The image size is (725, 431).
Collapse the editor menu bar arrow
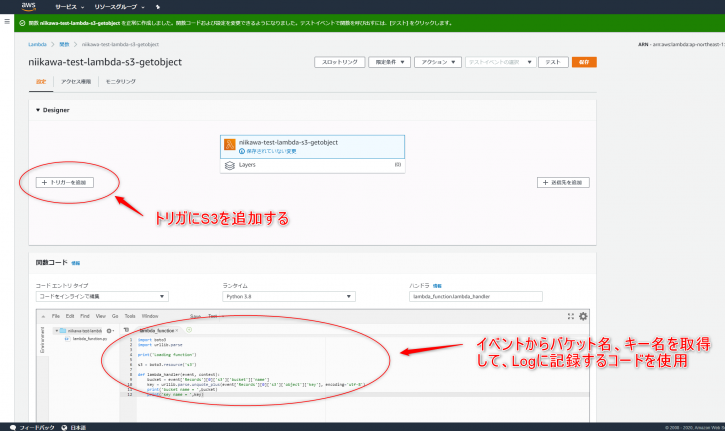pos(43,316)
